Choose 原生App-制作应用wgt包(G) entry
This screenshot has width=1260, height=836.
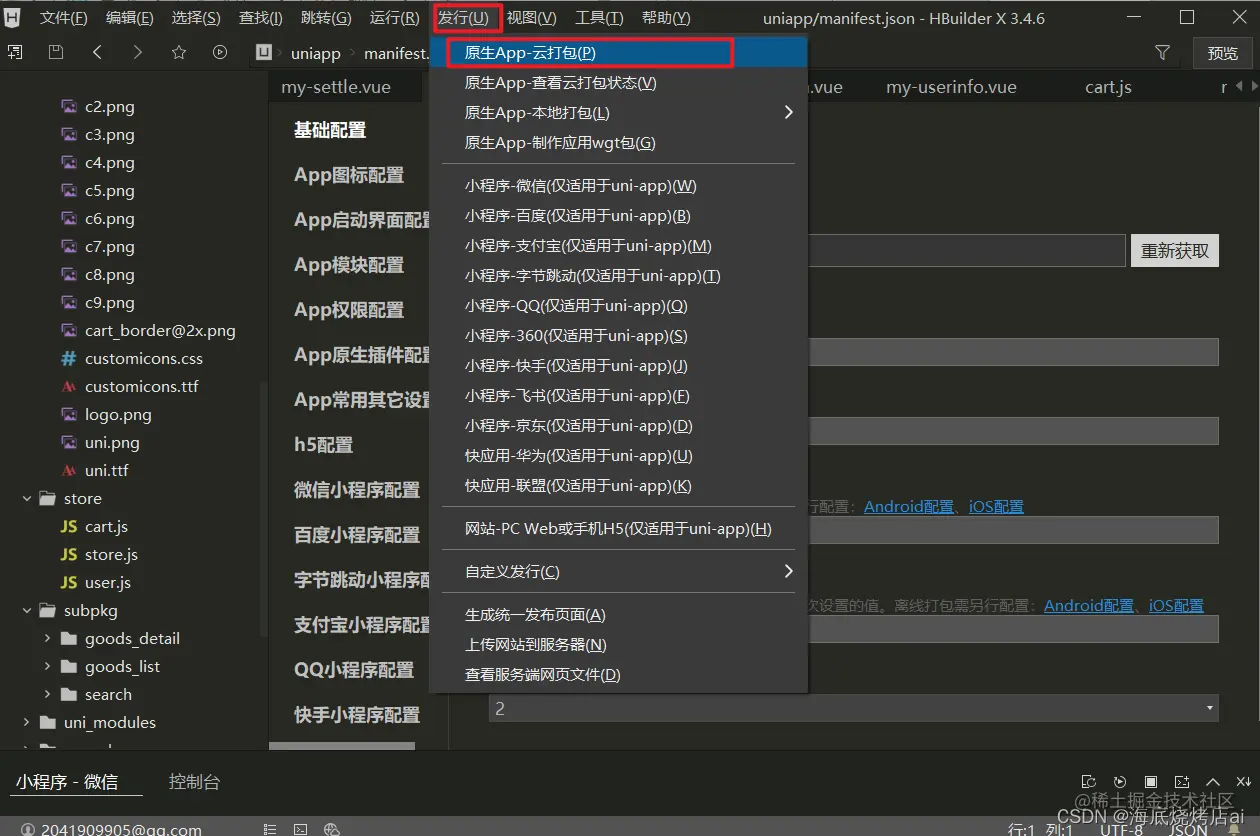[x=618, y=143]
